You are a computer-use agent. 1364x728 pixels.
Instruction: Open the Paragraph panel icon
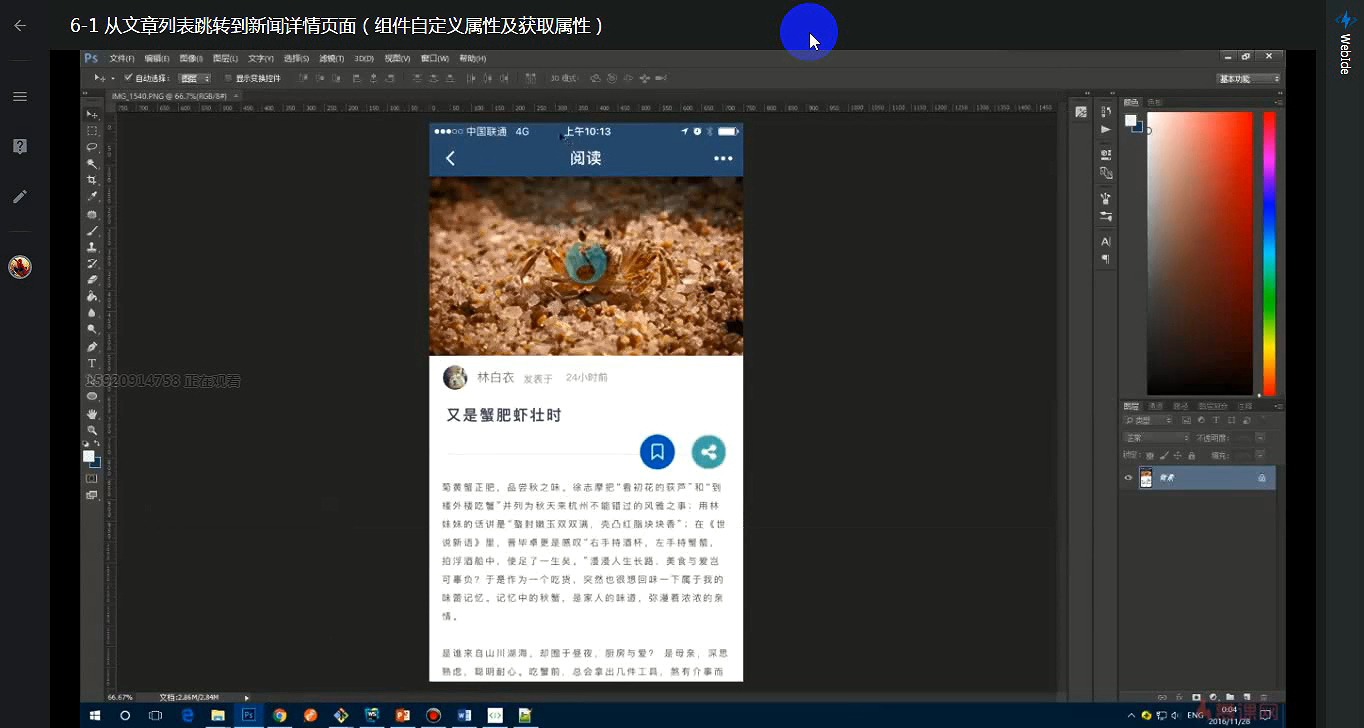pyautogui.click(x=1106, y=259)
